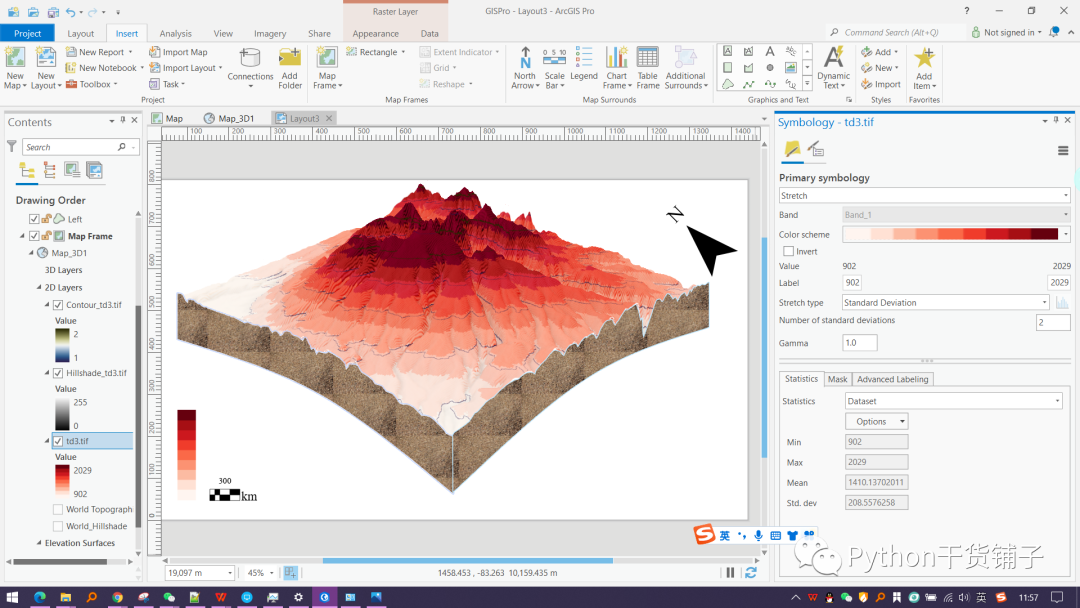Click the Command Search field
This screenshot has width=1080, height=608.
coord(894,32)
